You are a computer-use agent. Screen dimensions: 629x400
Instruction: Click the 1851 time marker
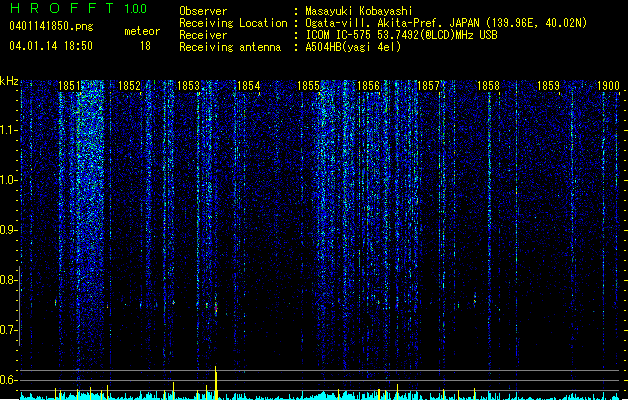point(69,86)
